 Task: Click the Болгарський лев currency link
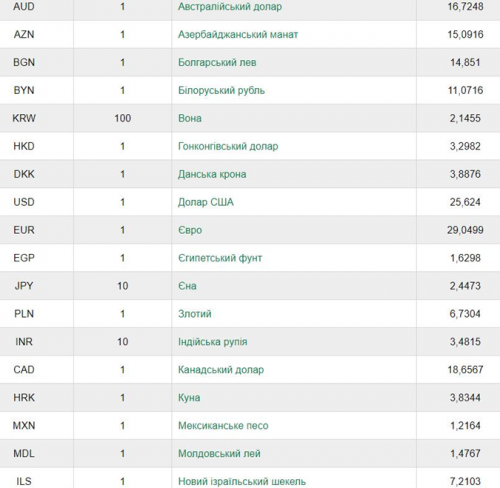click(x=217, y=62)
